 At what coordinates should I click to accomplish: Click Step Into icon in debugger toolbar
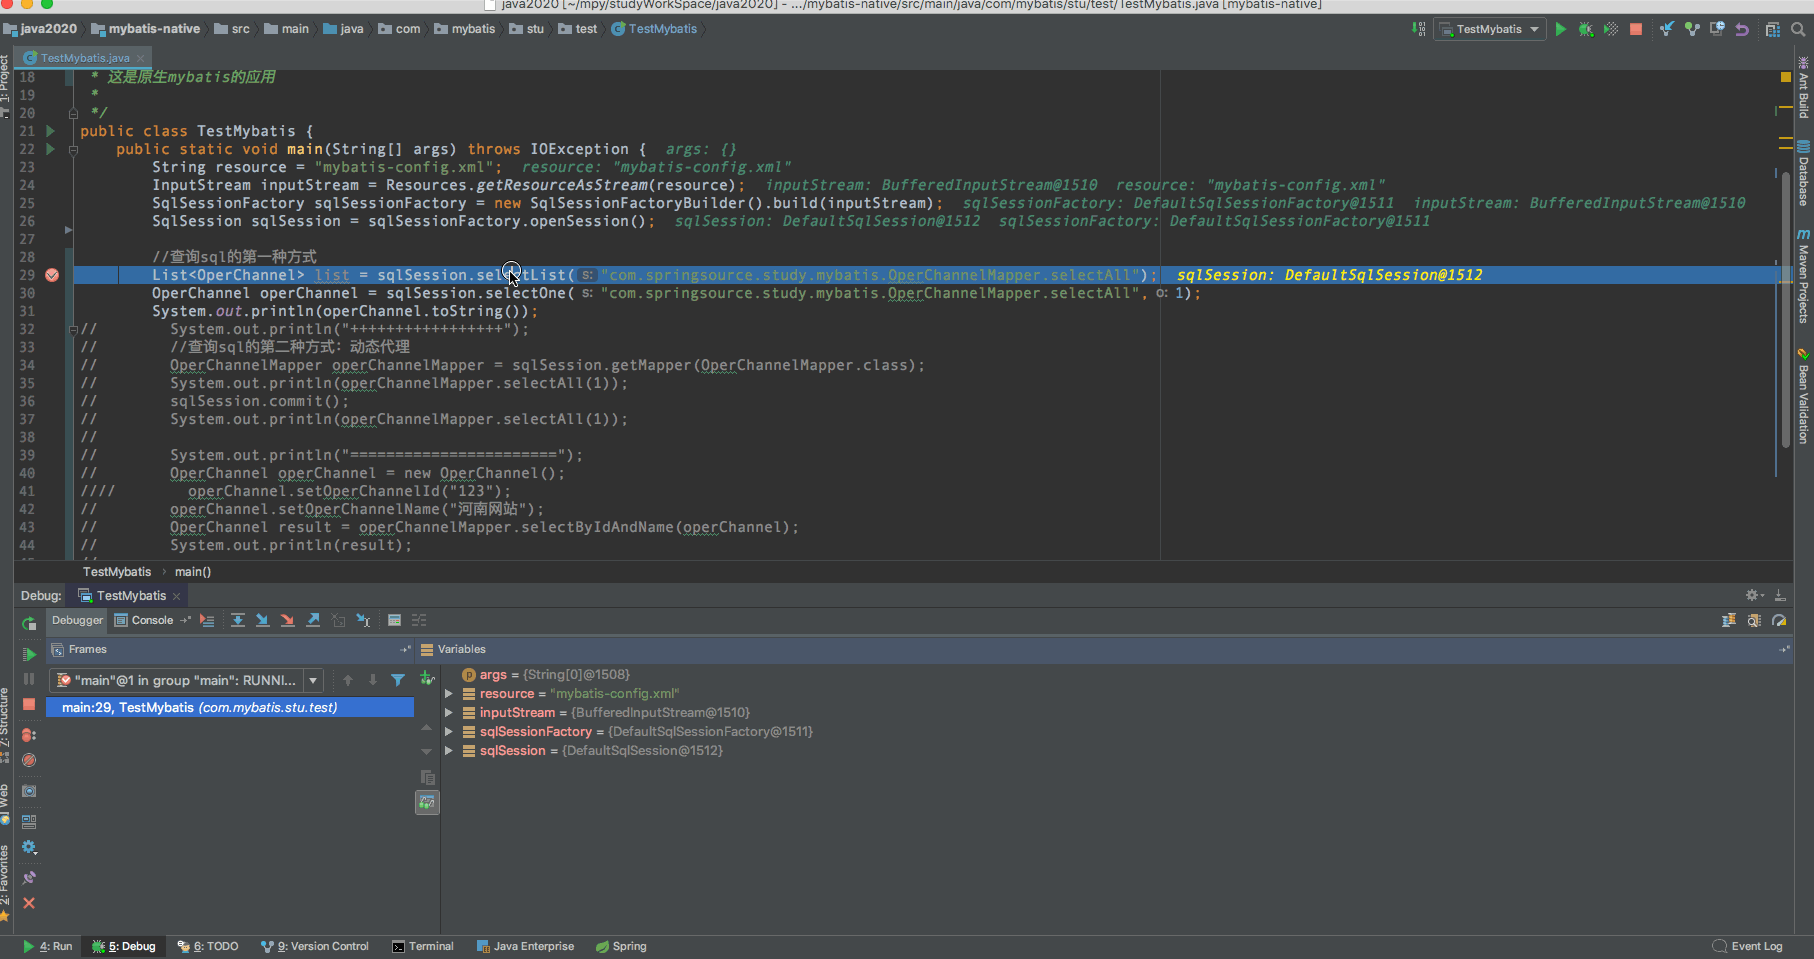(x=263, y=621)
